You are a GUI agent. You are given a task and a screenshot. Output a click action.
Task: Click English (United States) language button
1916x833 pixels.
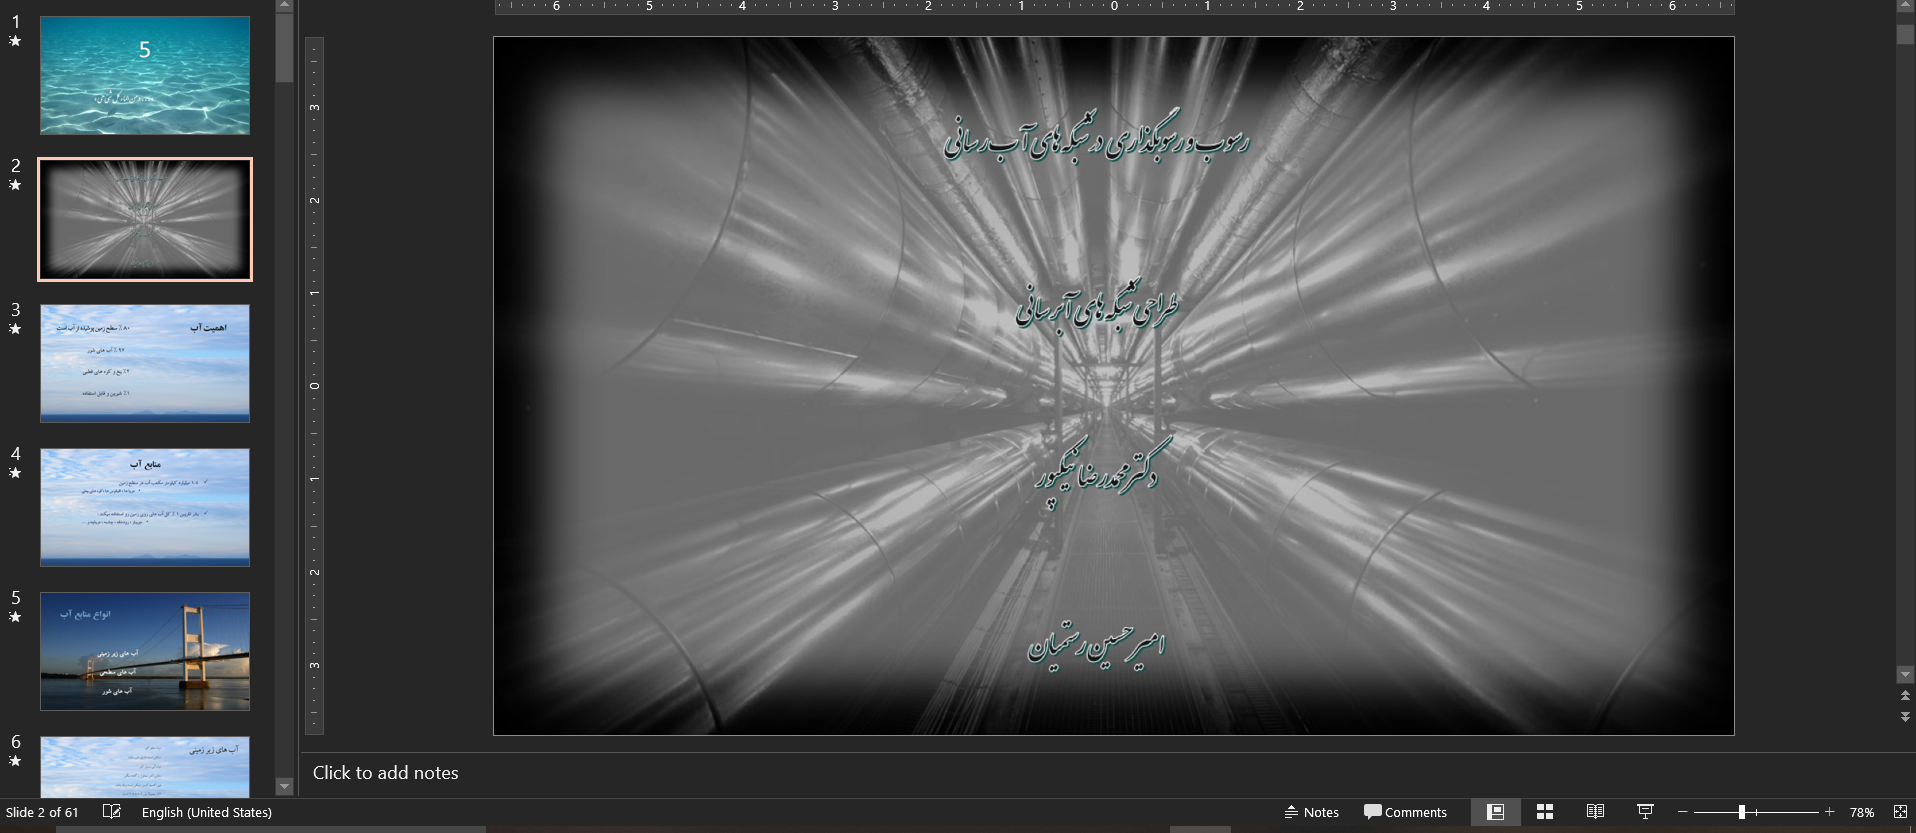point(207,812)
